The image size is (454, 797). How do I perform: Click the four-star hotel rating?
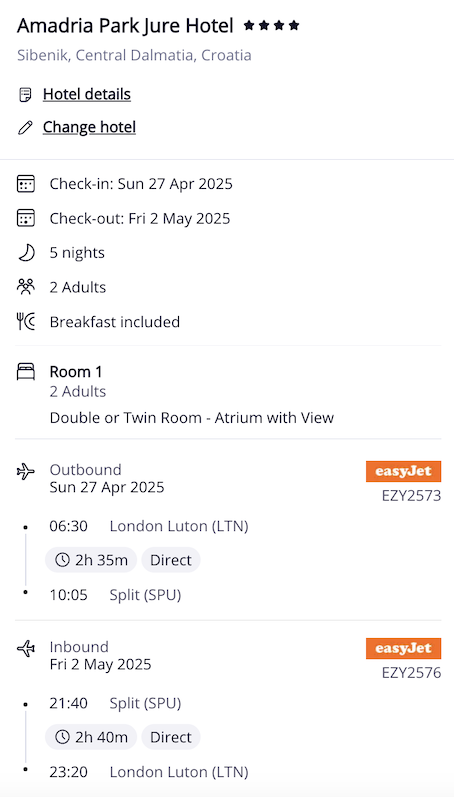point(271,25)
